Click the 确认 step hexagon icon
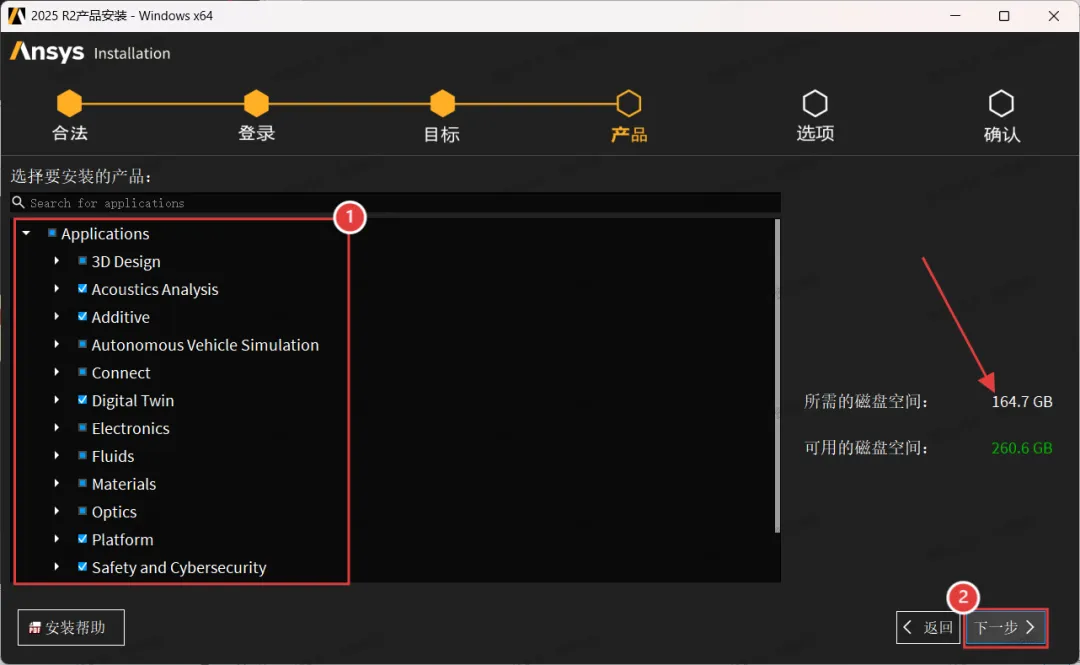 tap(1001, 103)
